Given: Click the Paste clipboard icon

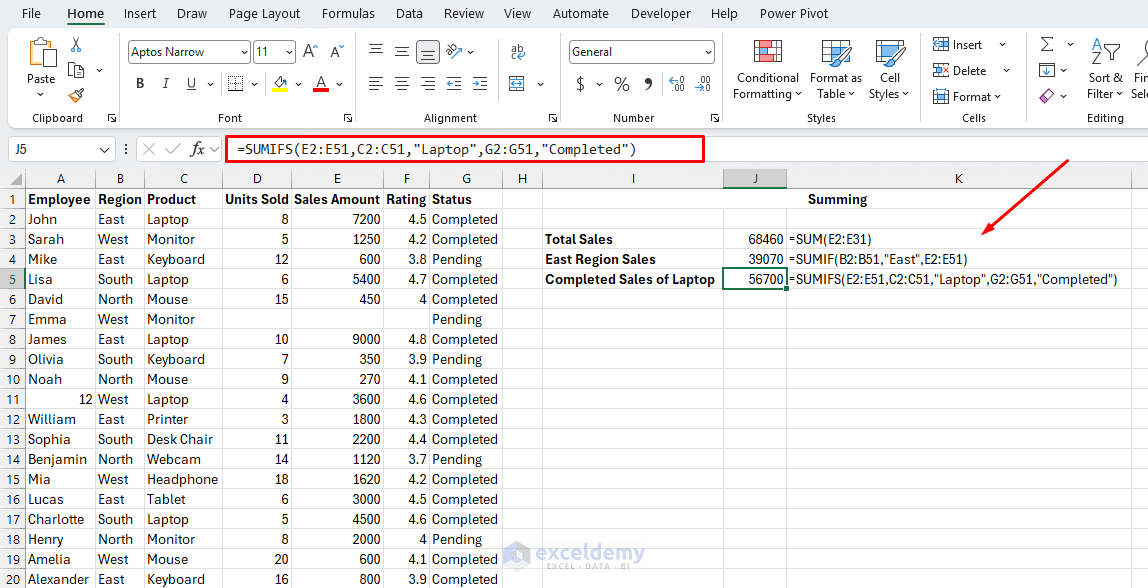Looking at the screenshot, I should (x=41, y=53).
